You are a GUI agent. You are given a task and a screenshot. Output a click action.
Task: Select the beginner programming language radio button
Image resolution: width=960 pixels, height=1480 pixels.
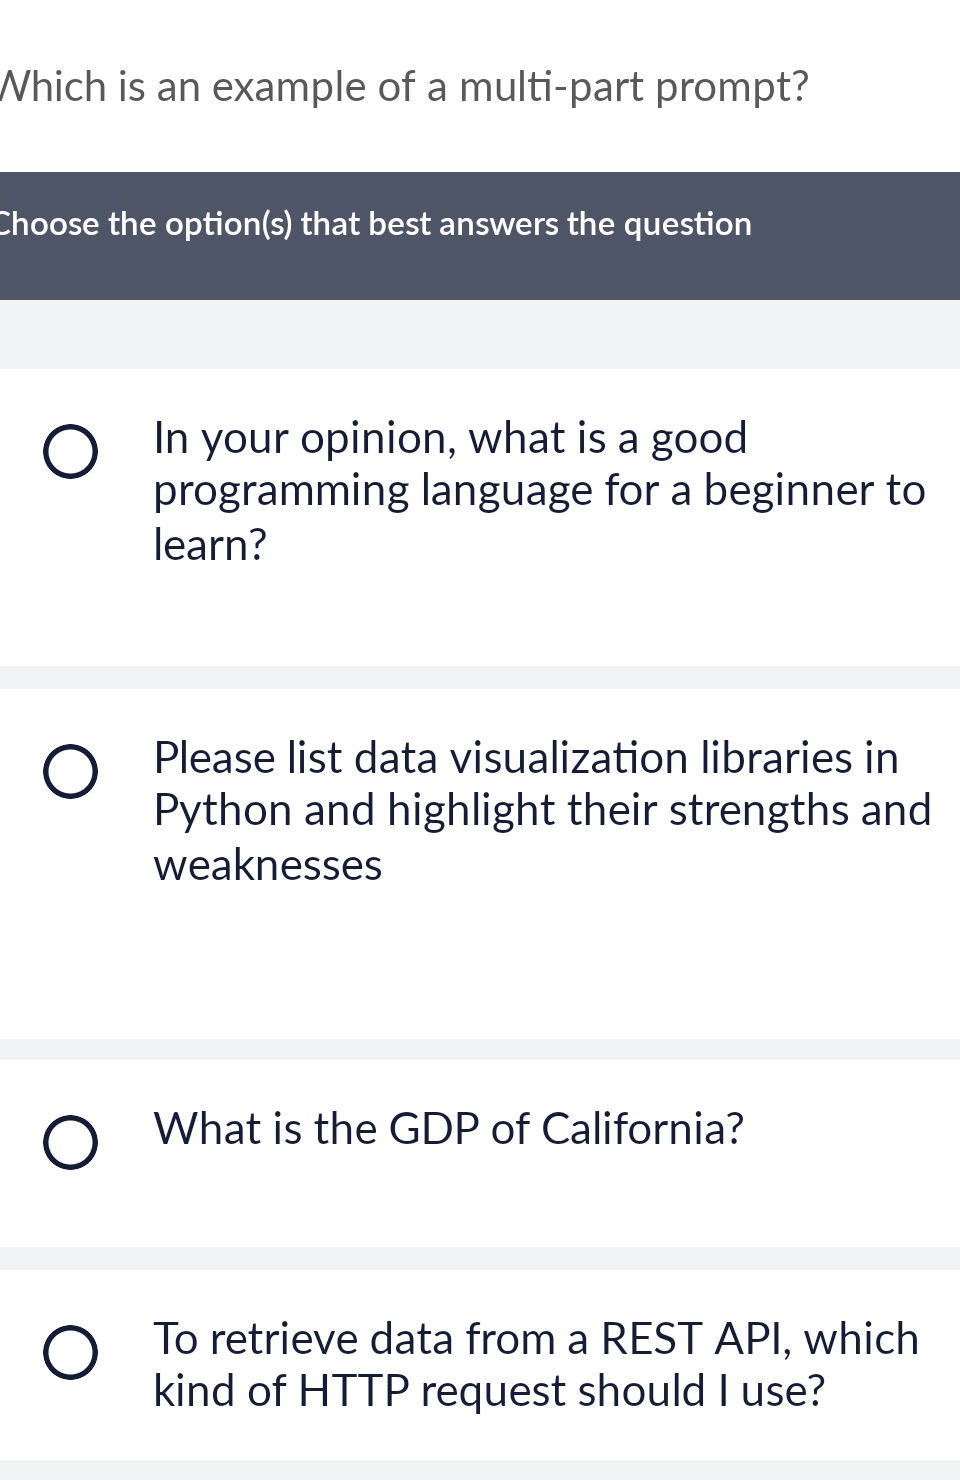pos(70,452)
